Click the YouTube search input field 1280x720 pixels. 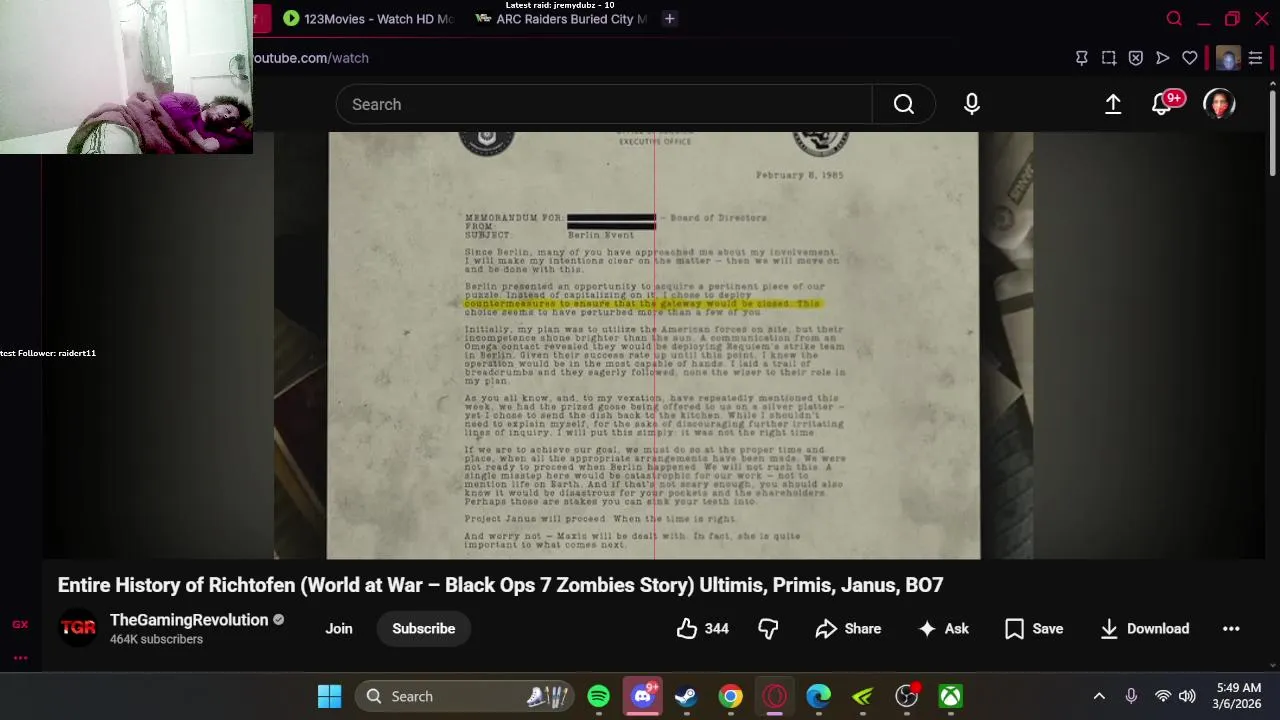click(604, 104)
